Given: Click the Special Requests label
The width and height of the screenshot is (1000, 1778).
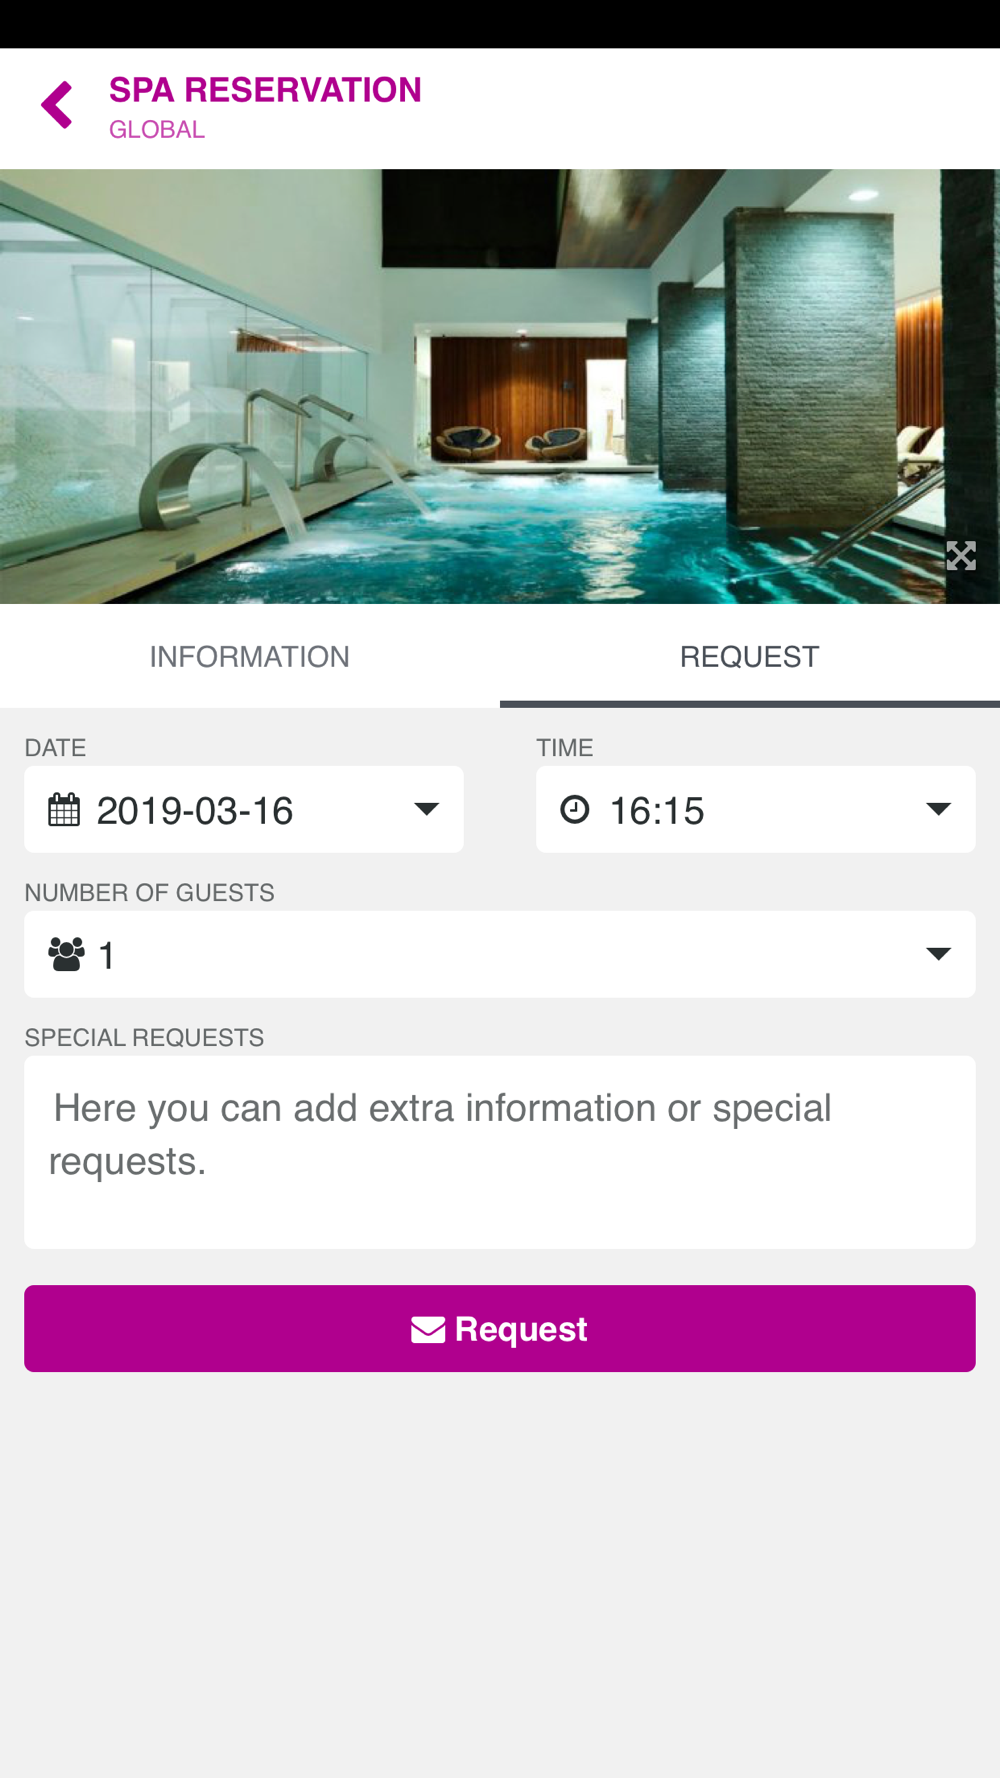Looking at the screenshot, I should click(x=144, y=1038).
